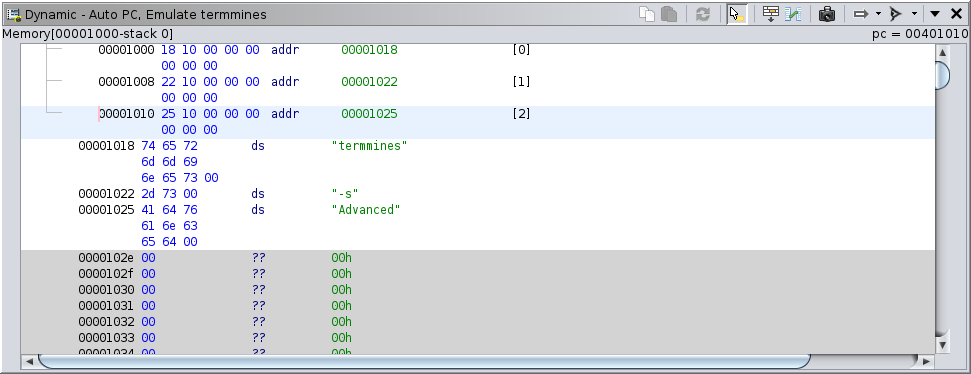Click the addr mnemonic at 00001000
971x374 pixels.
tap(285, 50)
